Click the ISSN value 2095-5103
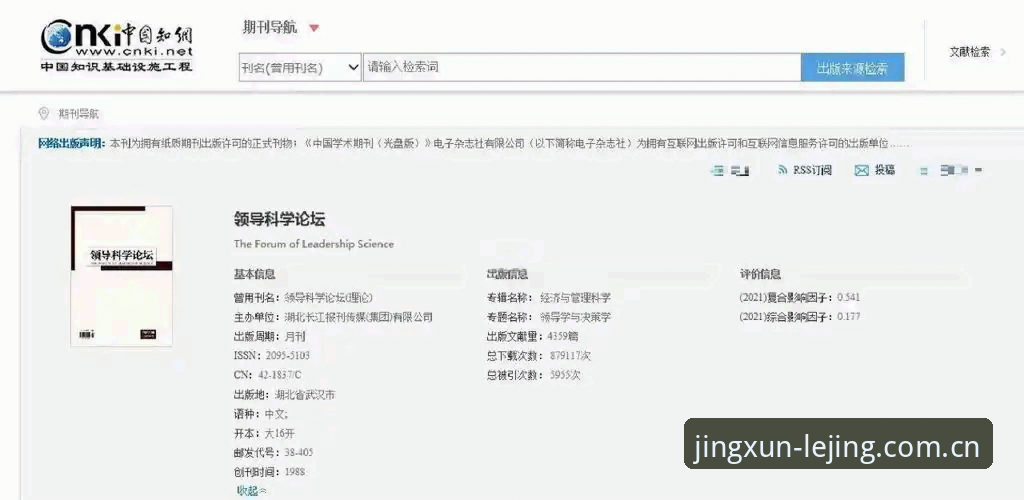The image size is (1024, 500). click(288, 356)
